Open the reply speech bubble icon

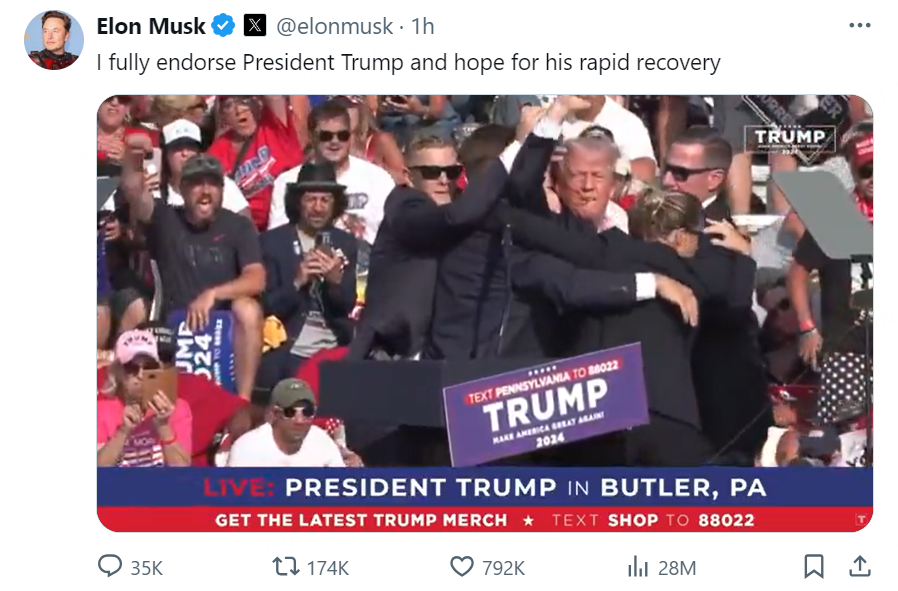109,566
